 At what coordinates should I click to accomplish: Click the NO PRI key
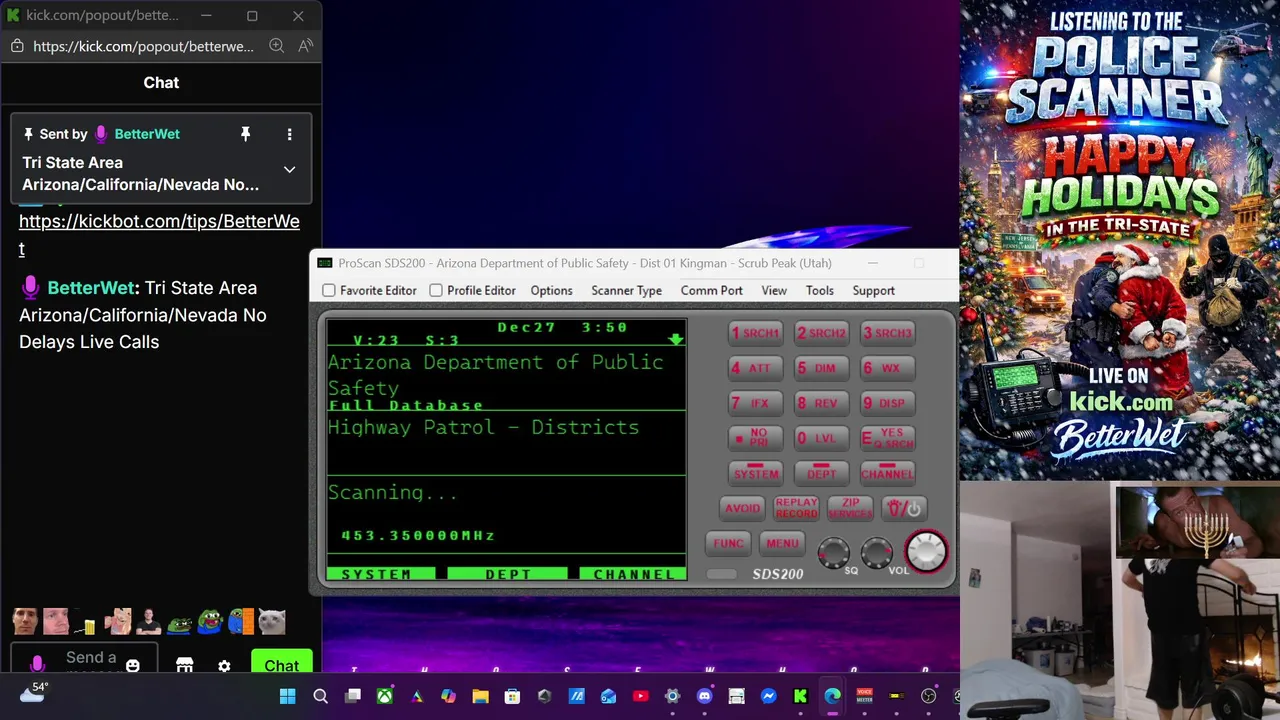(x=755, y=438)
